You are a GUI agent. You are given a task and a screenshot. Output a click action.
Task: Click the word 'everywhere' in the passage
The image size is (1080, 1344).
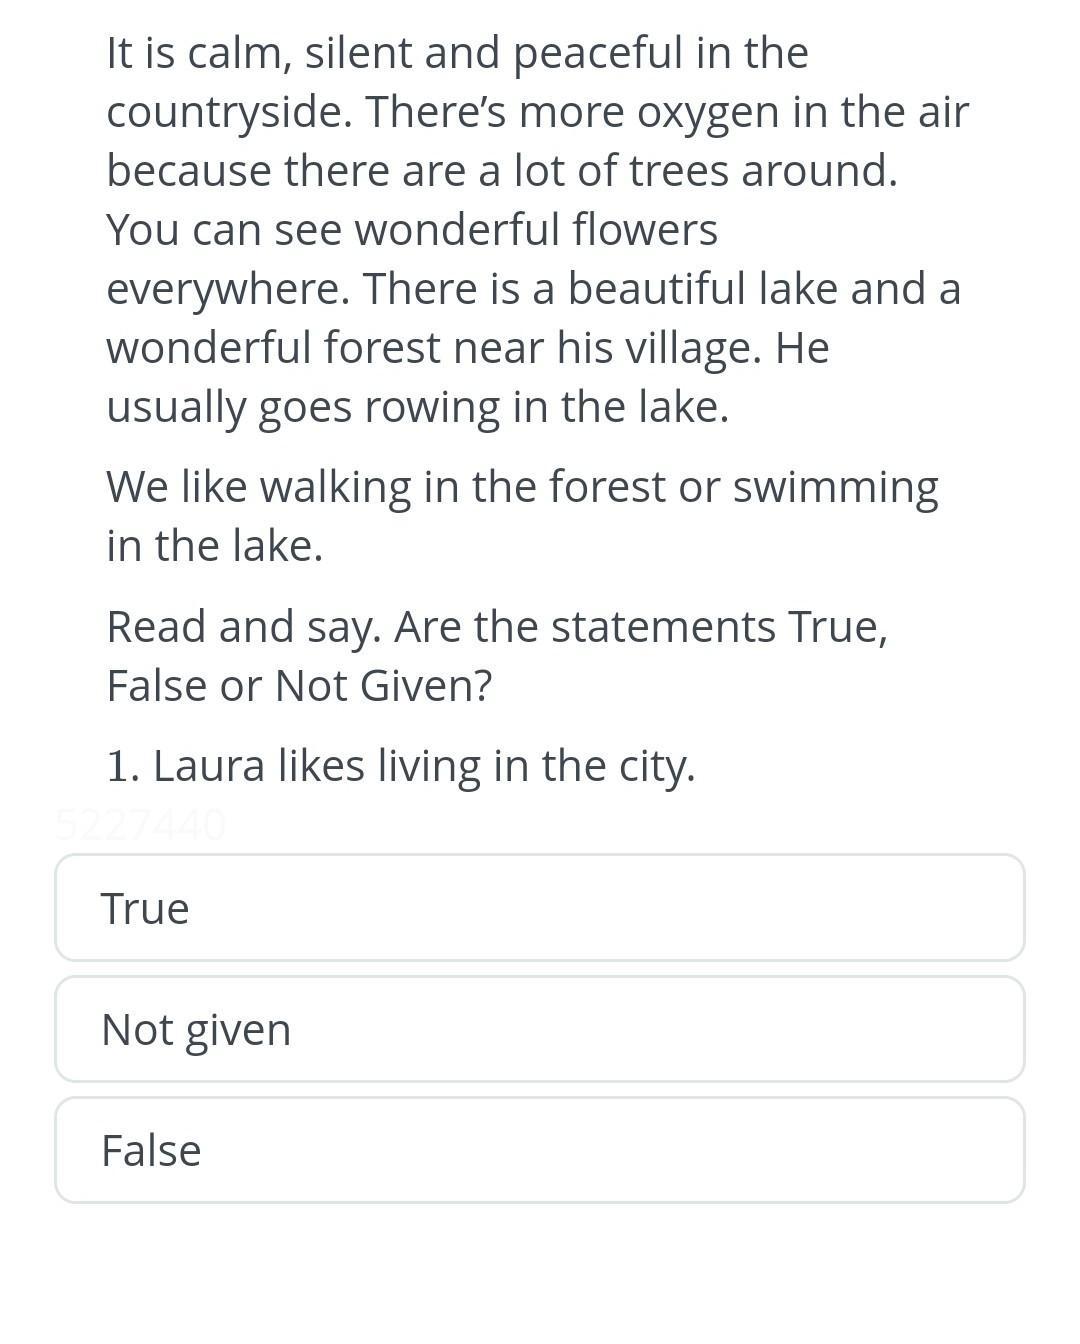[227, 289]
